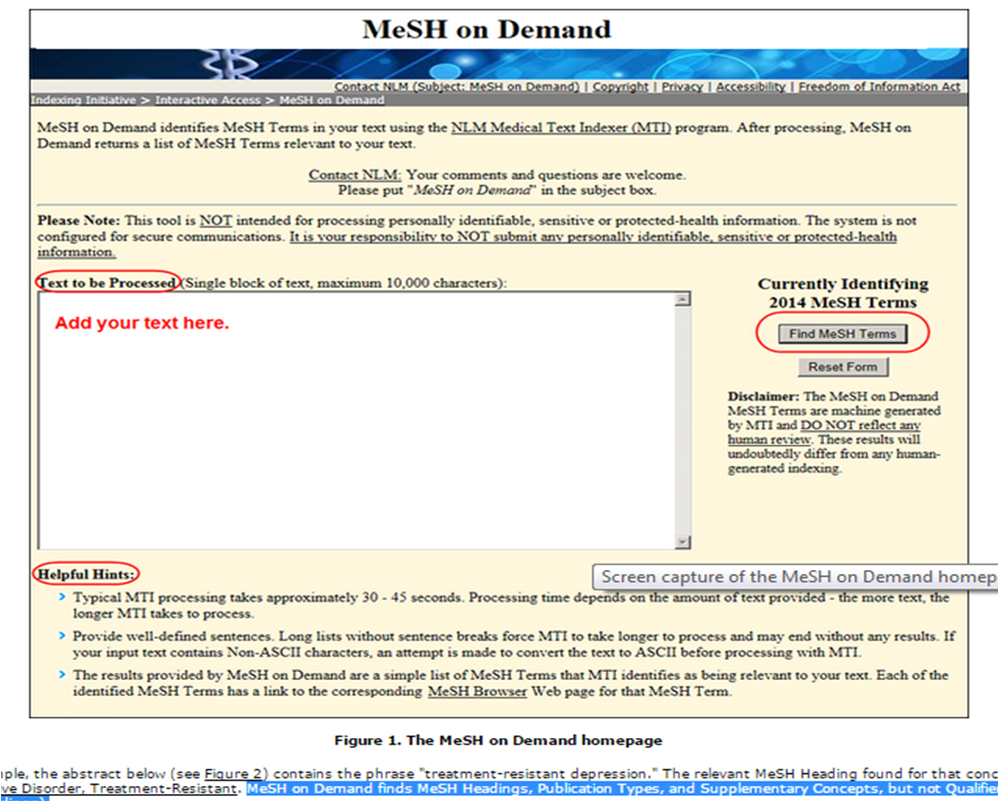The width and height of the screenshot is (999, 802).
Task: Click the text area's scroll down arrow
Action: pyautogui.click(x=683, y=541)
